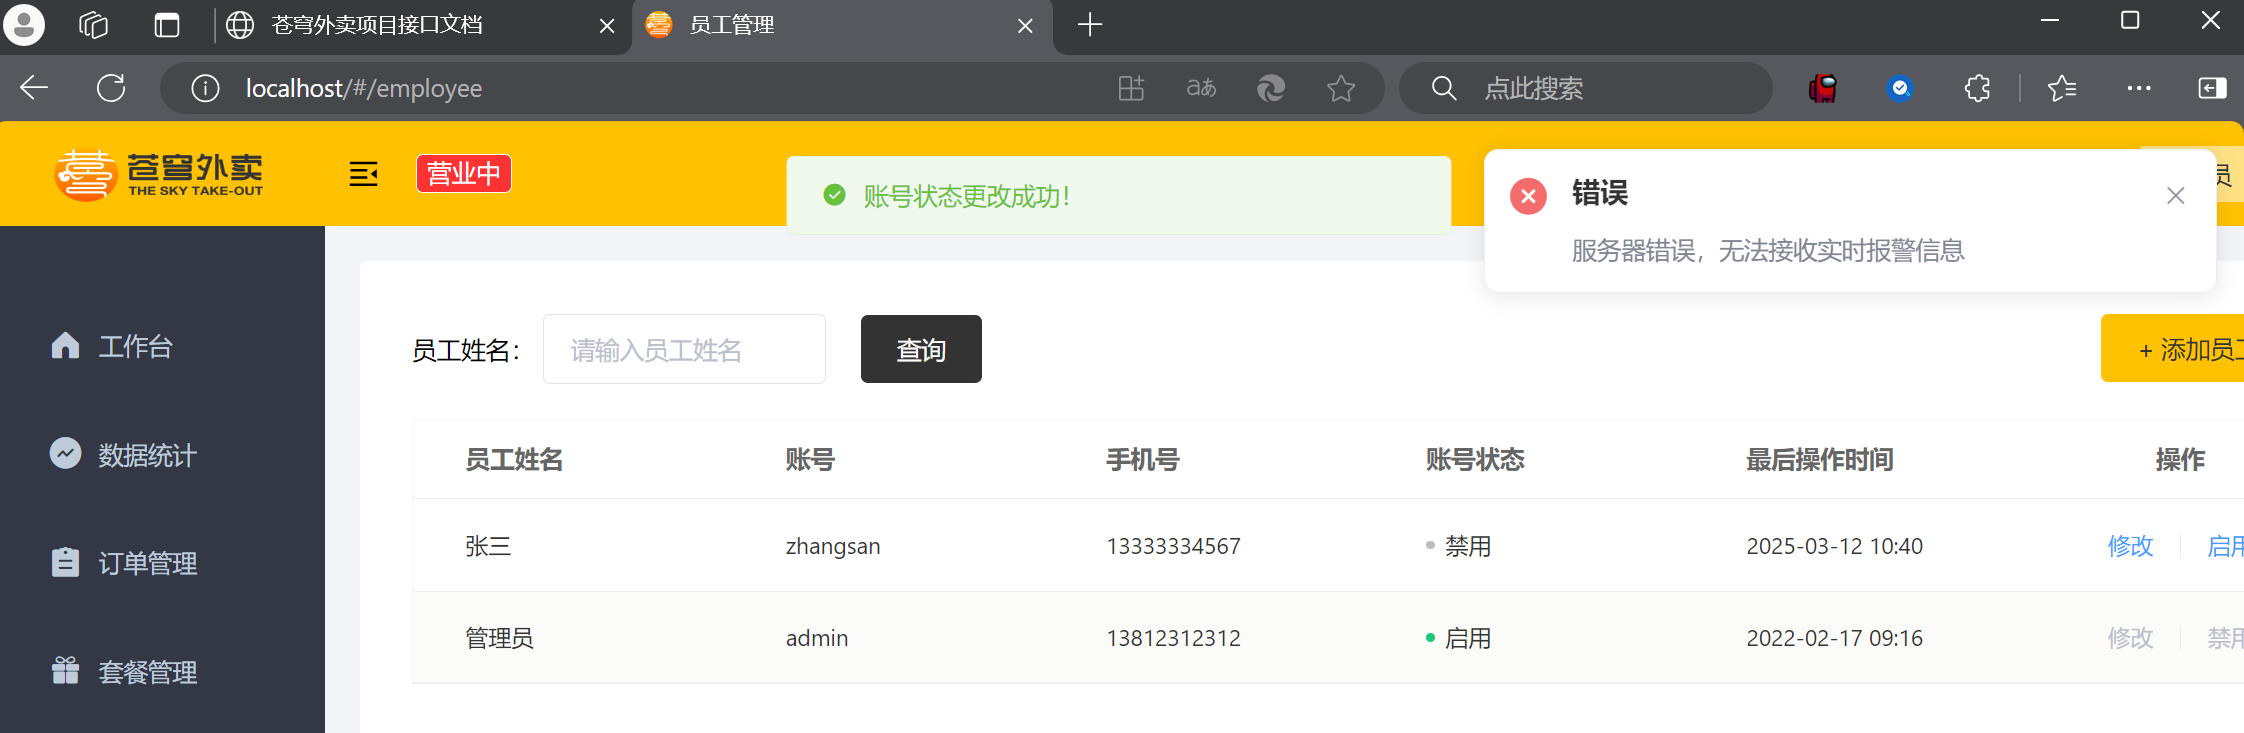
Task: Refresh the page with reload icon
Action: point(111,88)
